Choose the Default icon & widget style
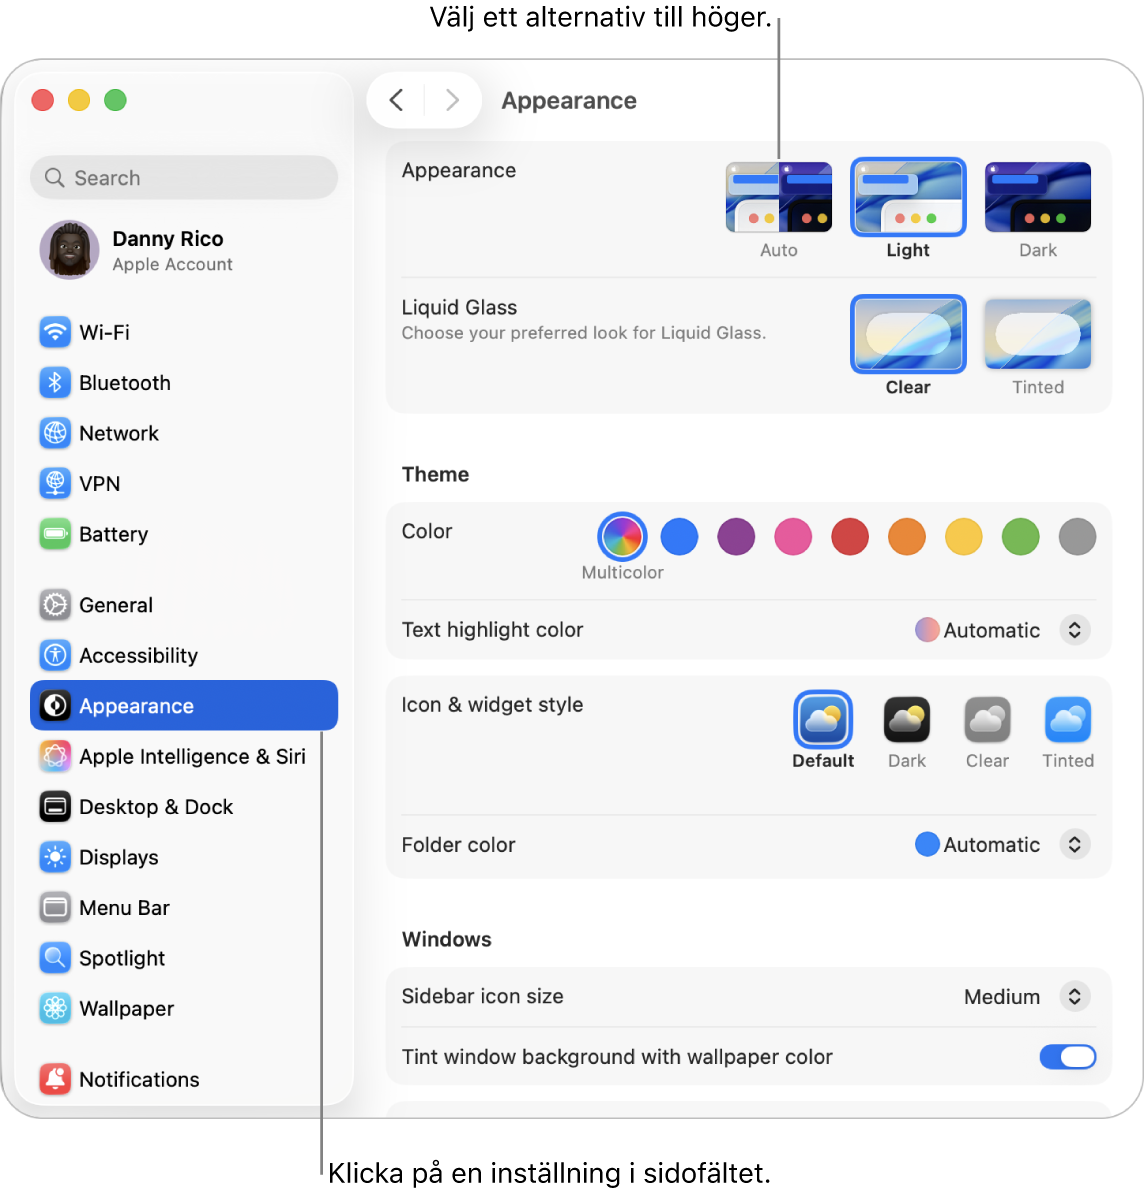 823,720
